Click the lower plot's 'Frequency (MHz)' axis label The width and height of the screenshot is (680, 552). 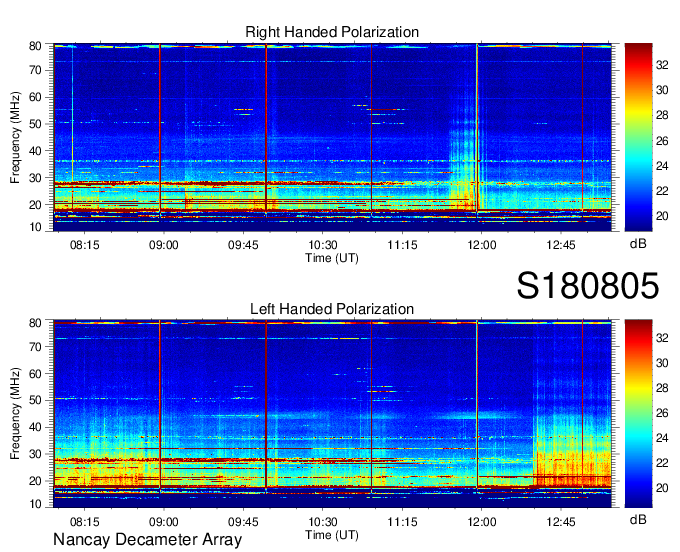click(x=15, y=414)
